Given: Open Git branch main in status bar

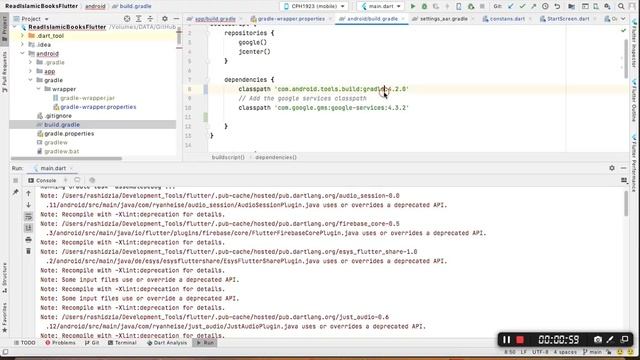Looking at the screenshot, I should click(593, 352).
